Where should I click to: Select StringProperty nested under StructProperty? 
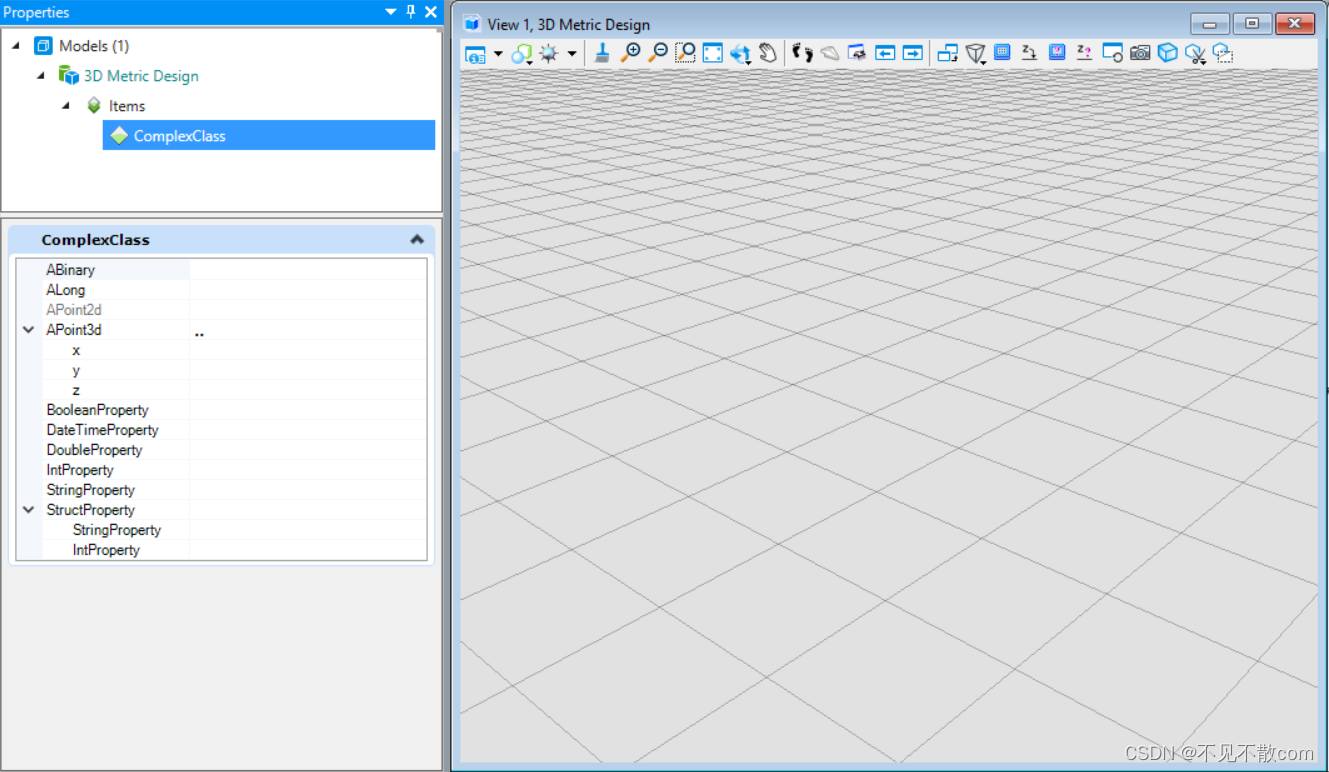pyautogui.click(x=117, y=530)
